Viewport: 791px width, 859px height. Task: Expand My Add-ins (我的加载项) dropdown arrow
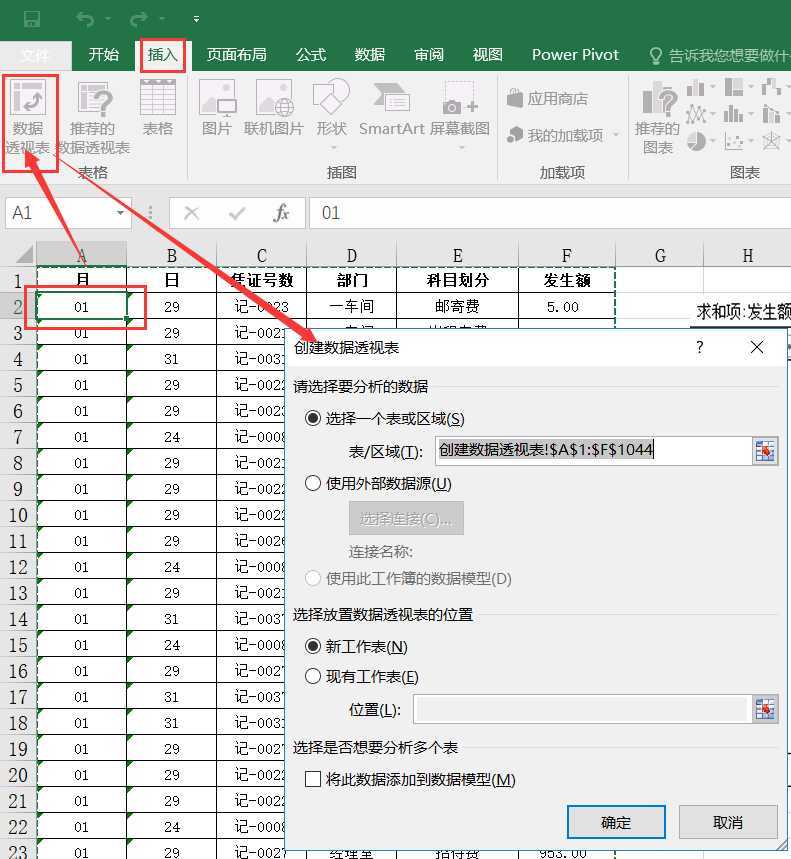tap(616, 135)
